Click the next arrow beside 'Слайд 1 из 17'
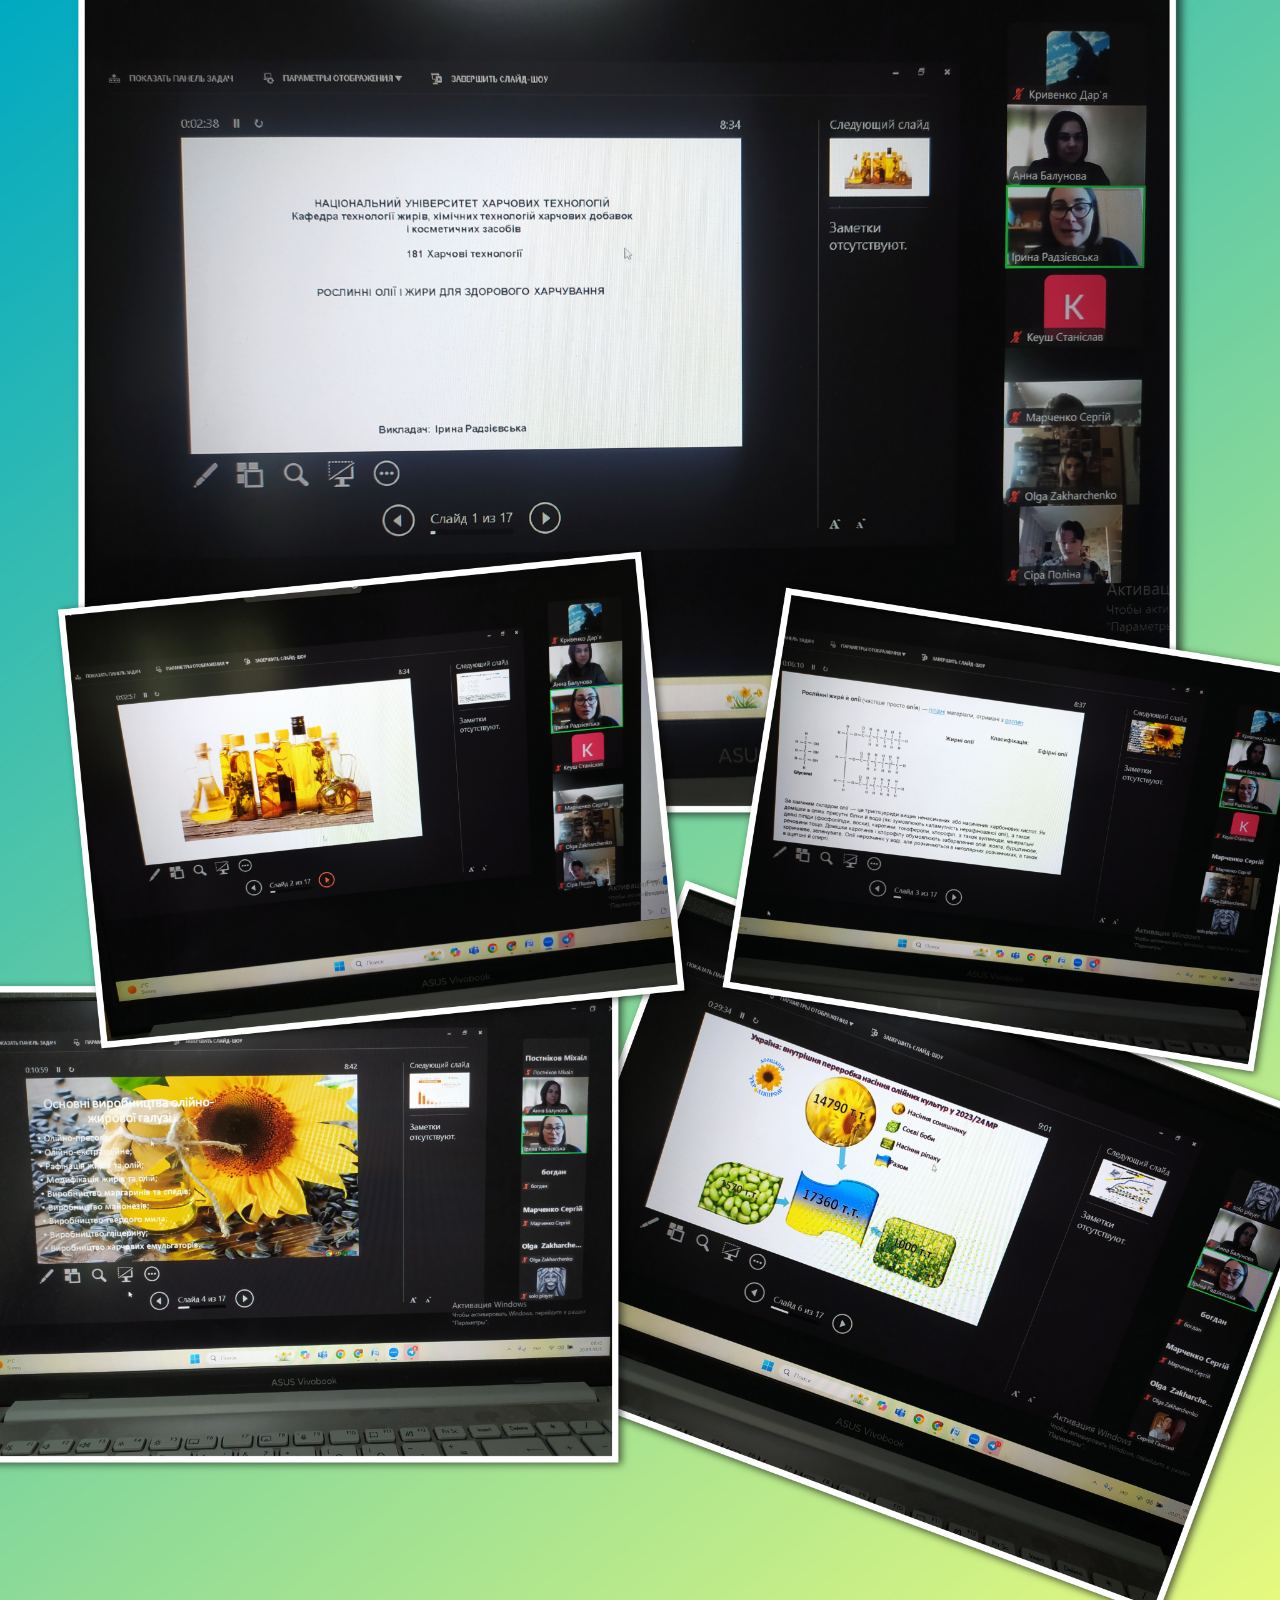The image size is (1280, 1600). 545,518
